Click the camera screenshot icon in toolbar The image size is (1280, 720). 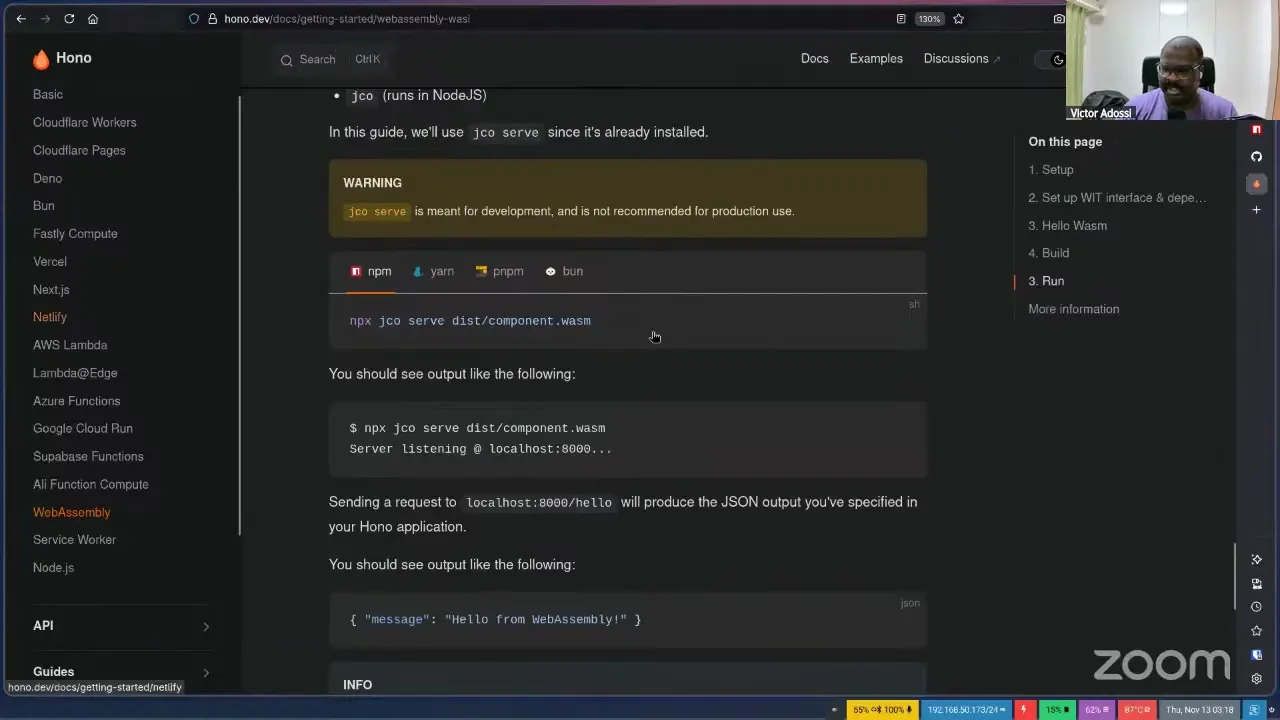point(1059,19)
